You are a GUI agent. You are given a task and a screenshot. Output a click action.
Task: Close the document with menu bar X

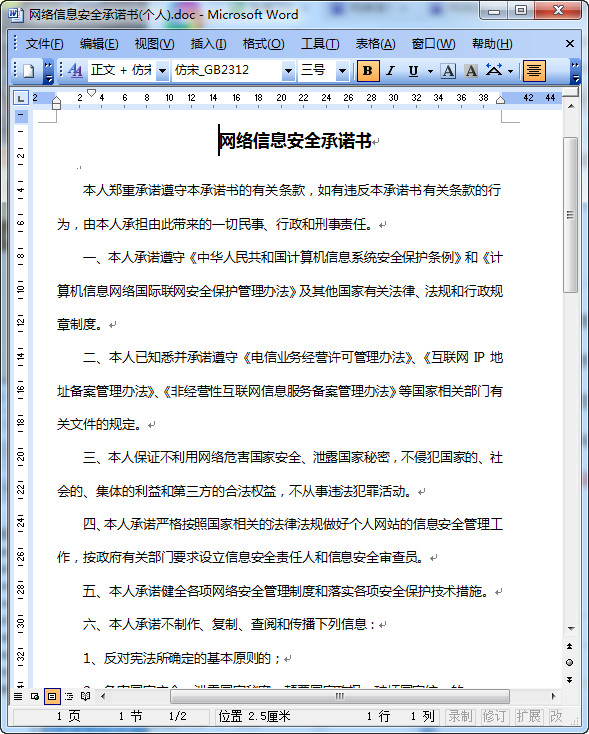tap(569, 44)
